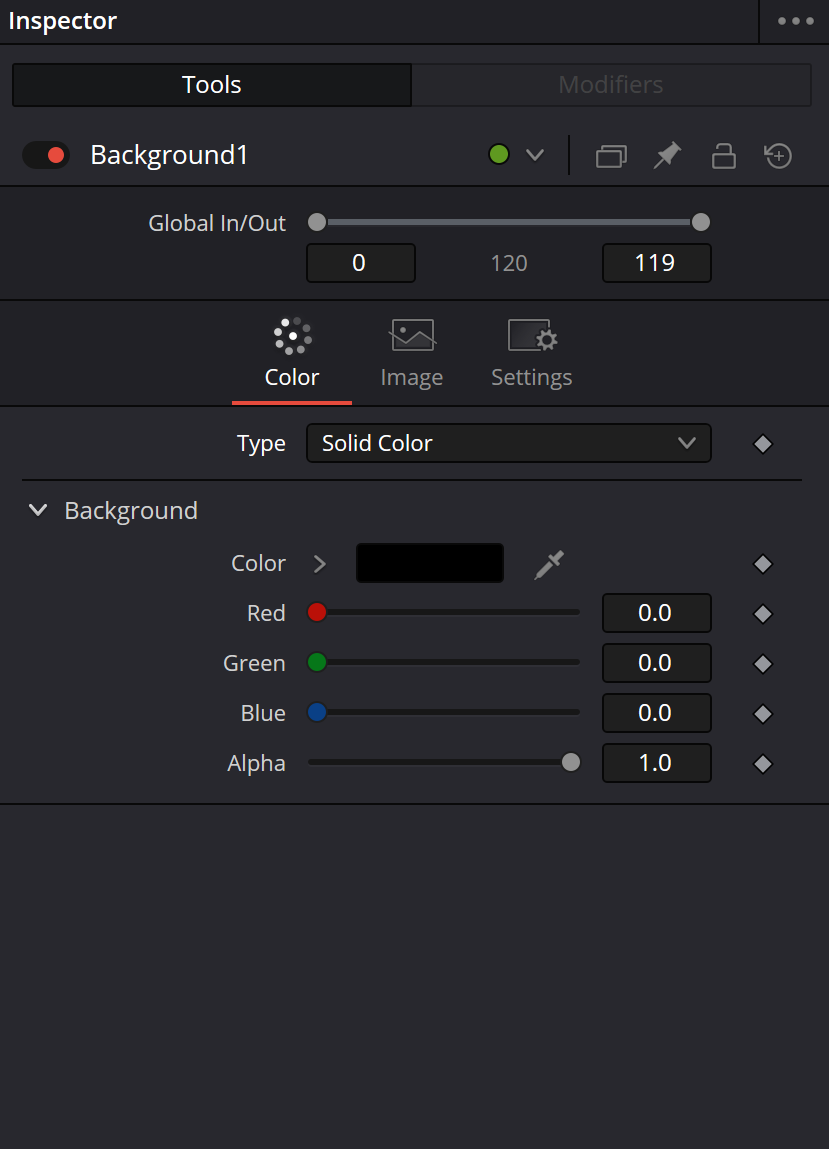Click the Red slider handle
Screen dimensions: 829x1149
(x=317, y=613)
